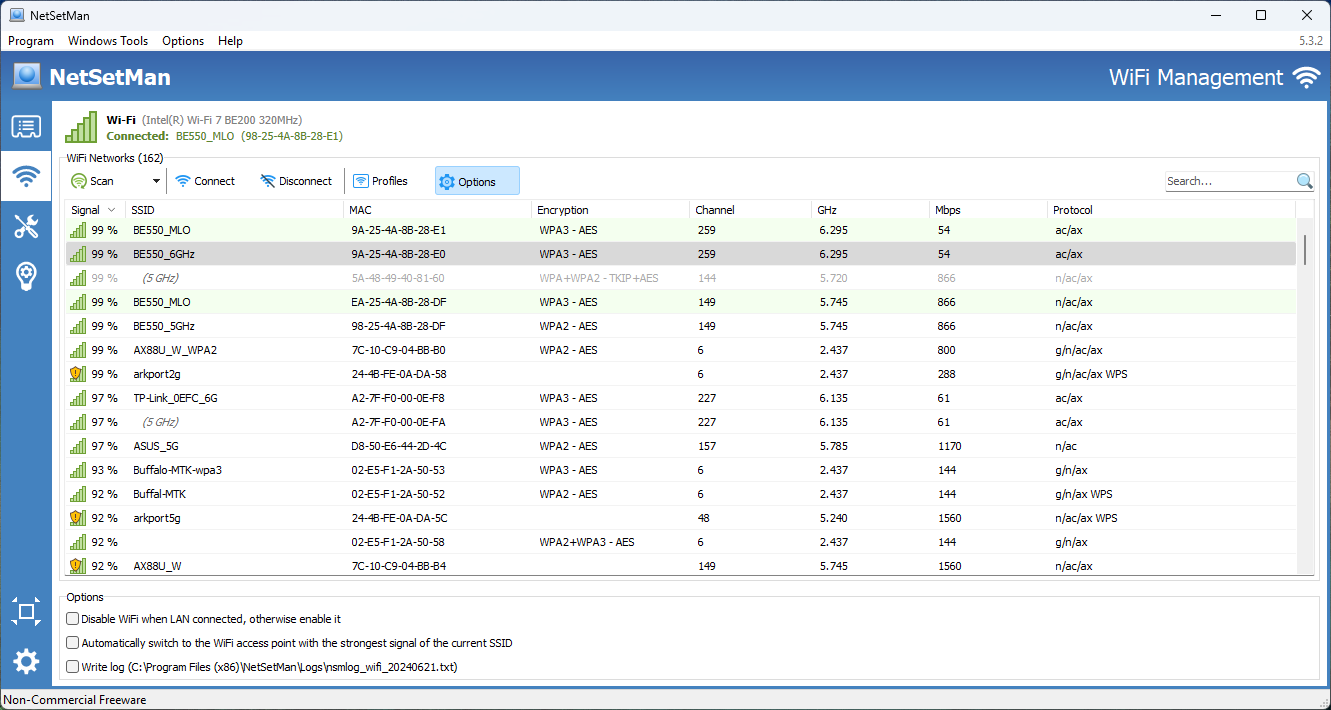
Task: Select the Buffalo-MTK-wpa3 network
Action: click(x=681, y=470)
